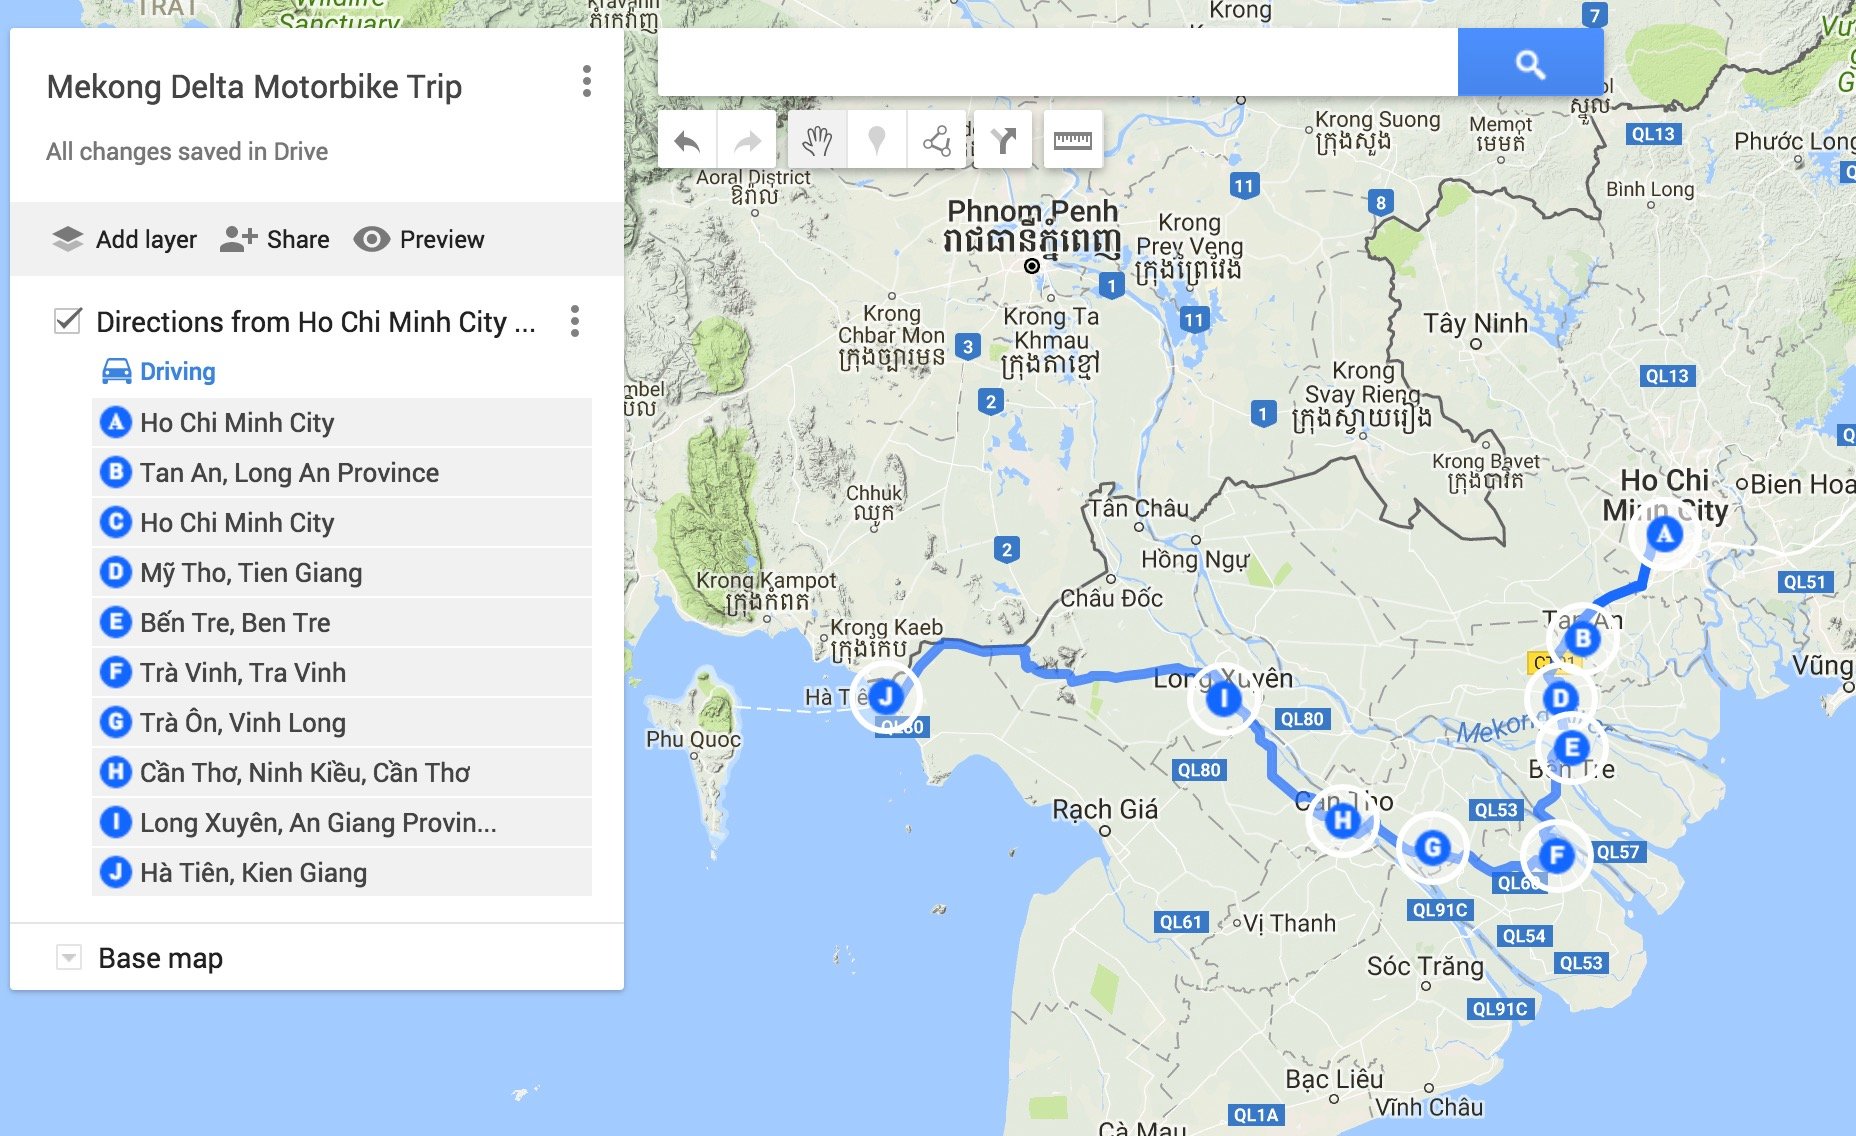Click the All changes saved in Drive status

tap(187, 152)
